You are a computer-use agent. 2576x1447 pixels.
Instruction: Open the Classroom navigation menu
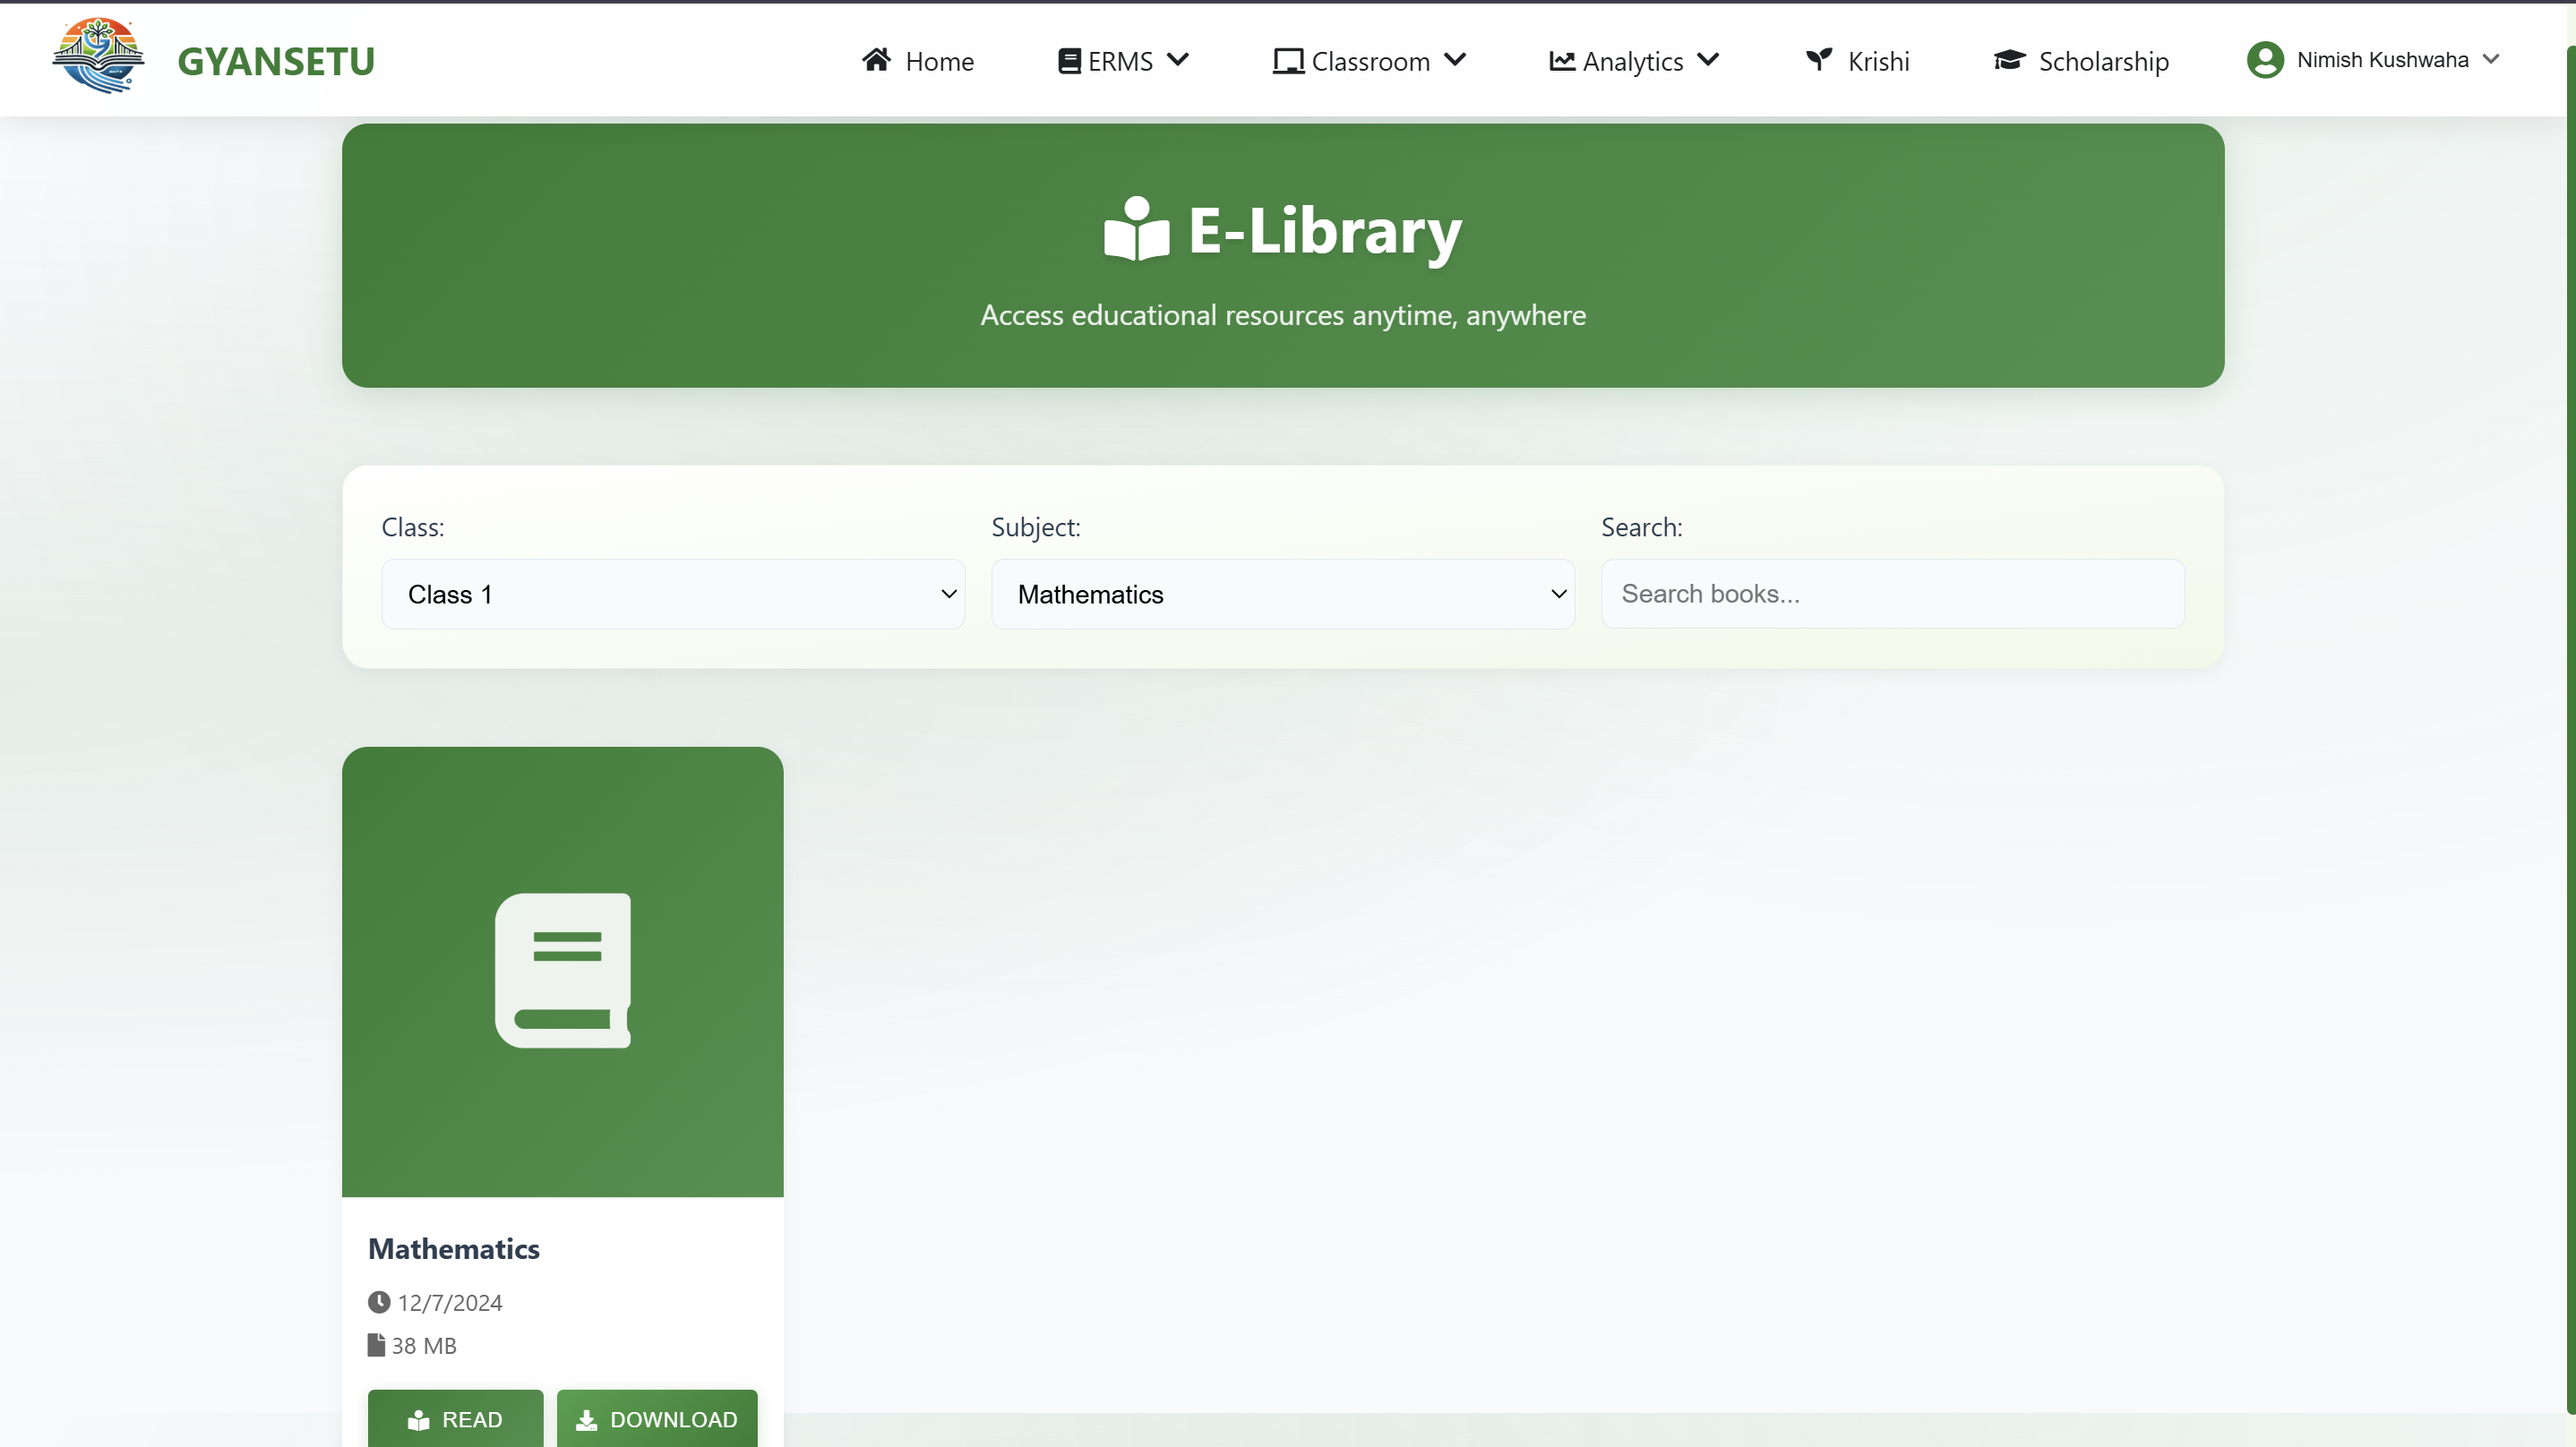click(1370, 61)
